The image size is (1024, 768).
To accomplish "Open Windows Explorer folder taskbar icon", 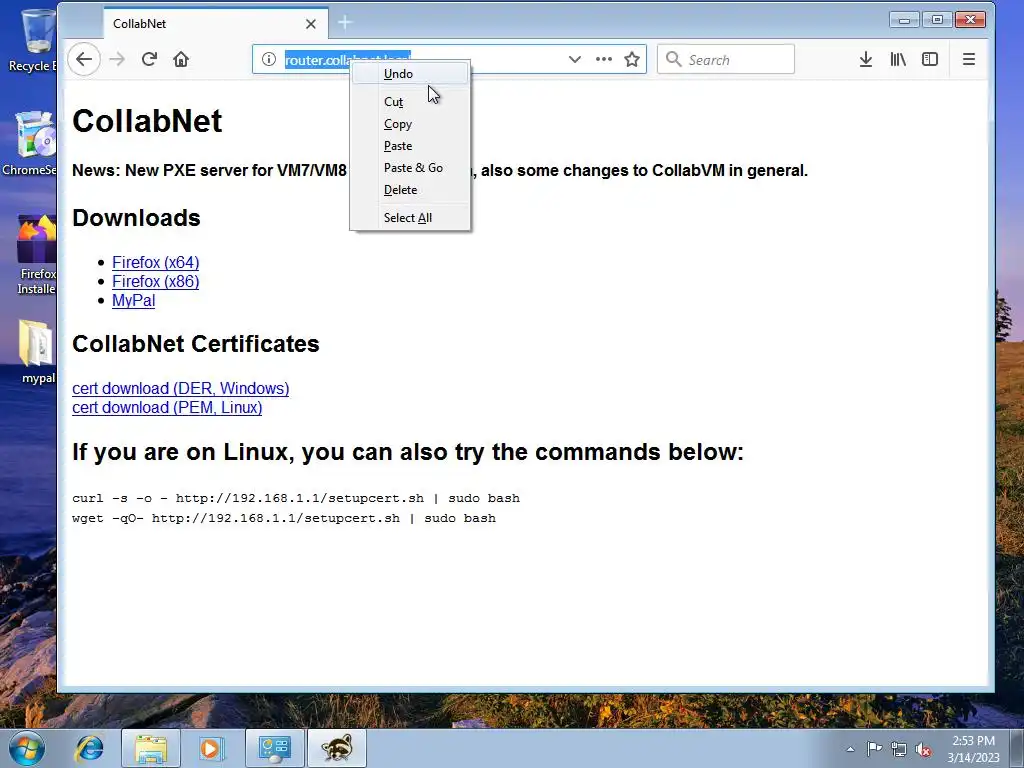I will [150, 748].
